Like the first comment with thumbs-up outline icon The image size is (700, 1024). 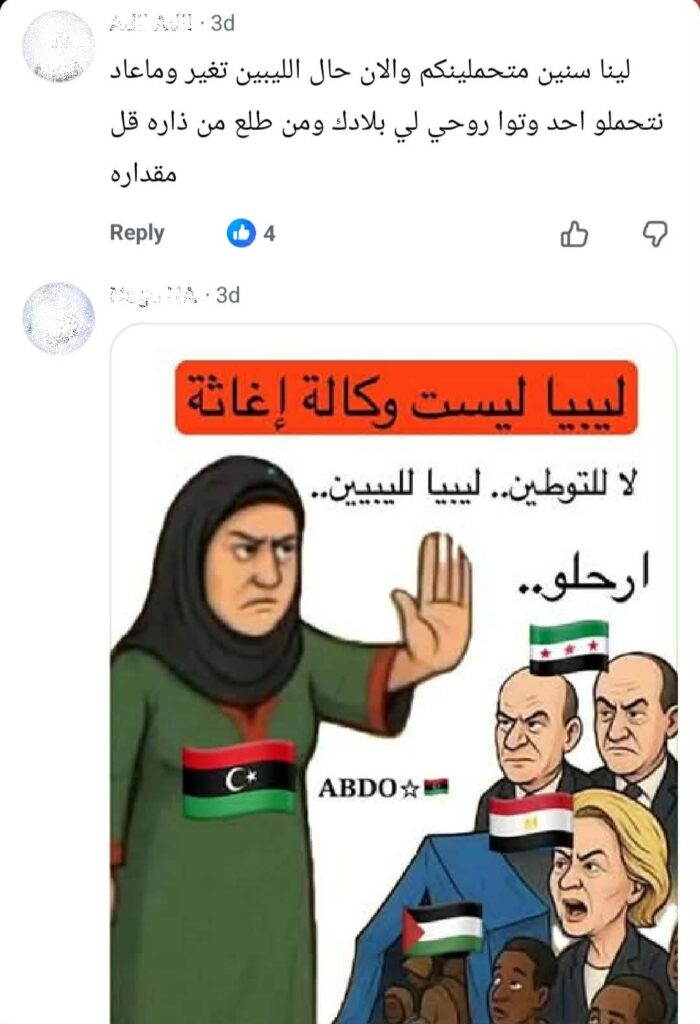[x=575, y=233]
